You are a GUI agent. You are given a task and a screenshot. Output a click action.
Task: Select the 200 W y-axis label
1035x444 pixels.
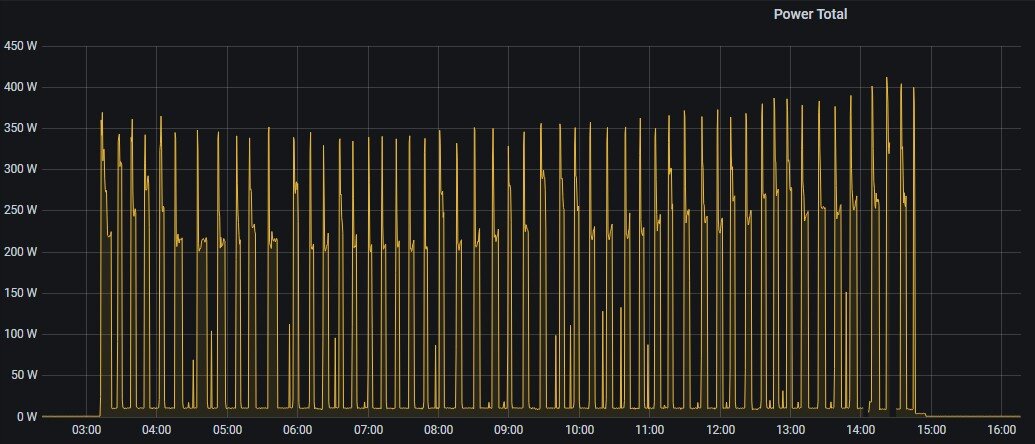pos(20,252)
